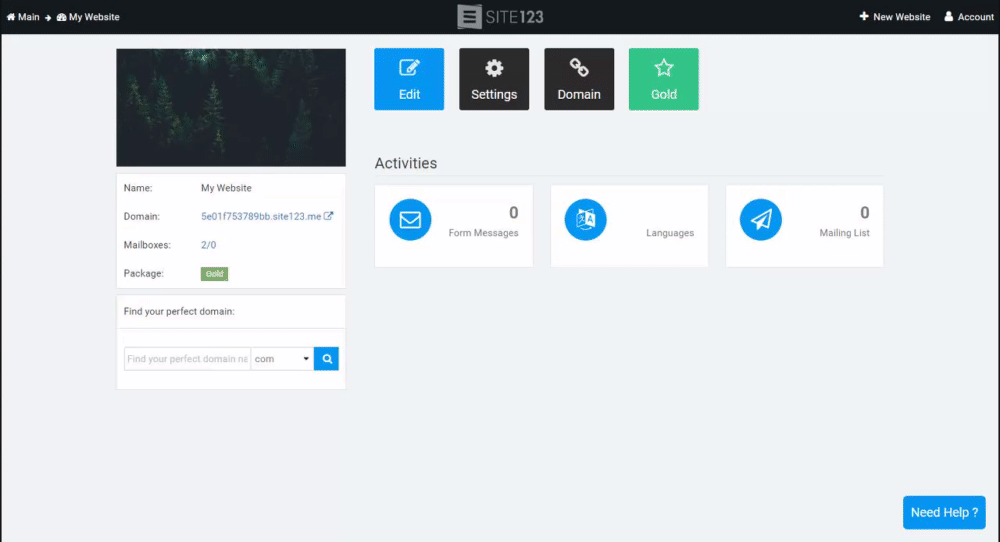Click the Form Messages count 0
This screenshot has height=542, width=1000.
point(513,212)
